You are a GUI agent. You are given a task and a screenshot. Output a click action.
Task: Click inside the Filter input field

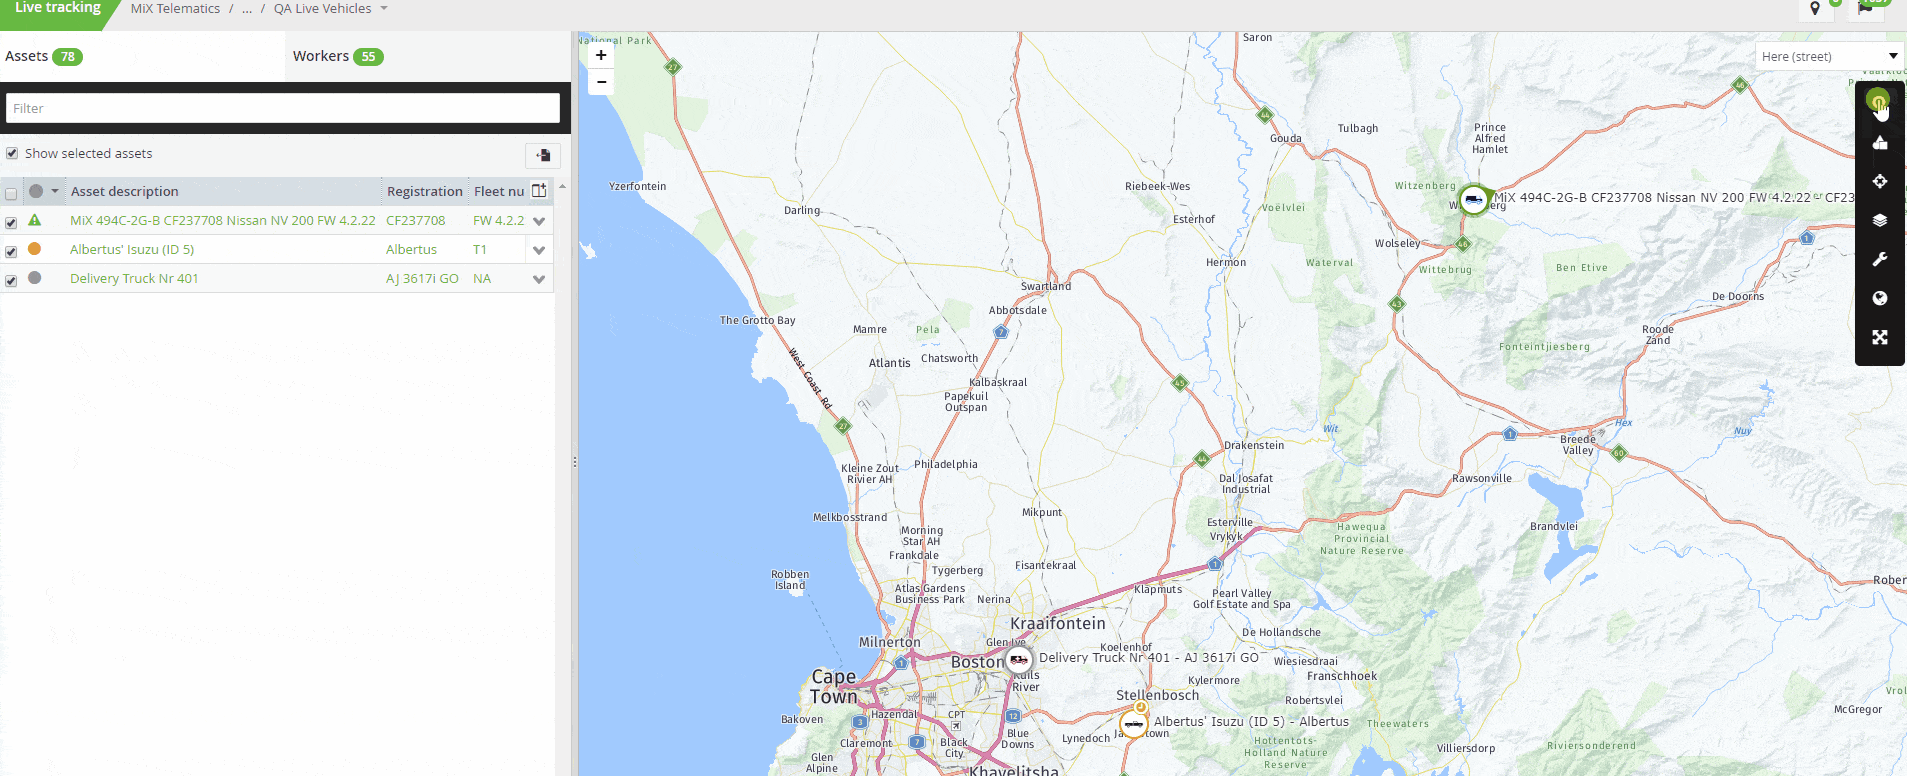click(283, 108)
